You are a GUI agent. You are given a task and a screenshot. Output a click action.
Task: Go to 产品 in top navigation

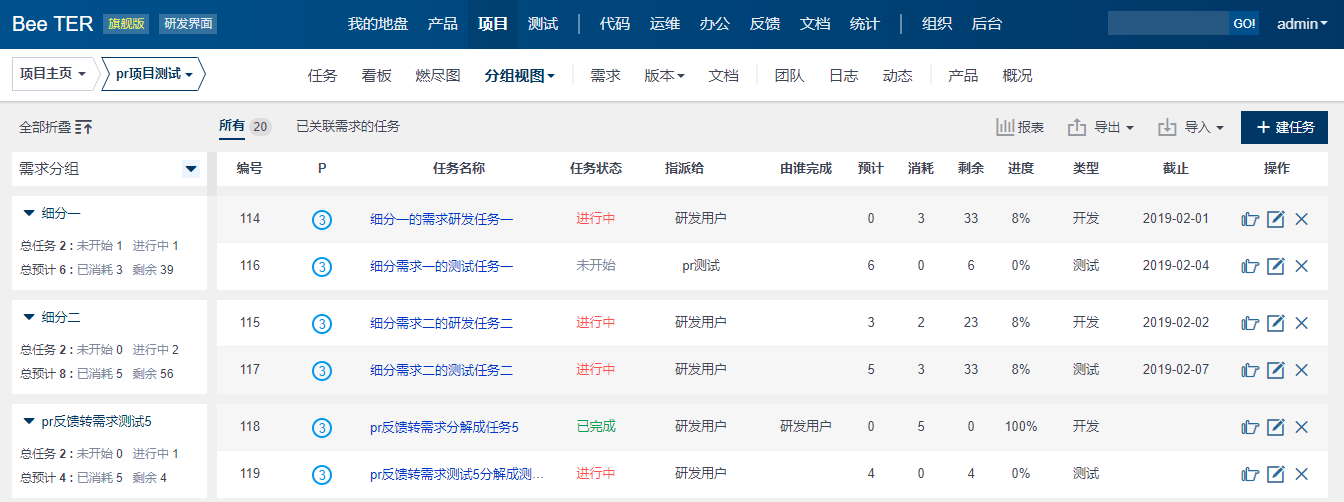coord(443,24)
